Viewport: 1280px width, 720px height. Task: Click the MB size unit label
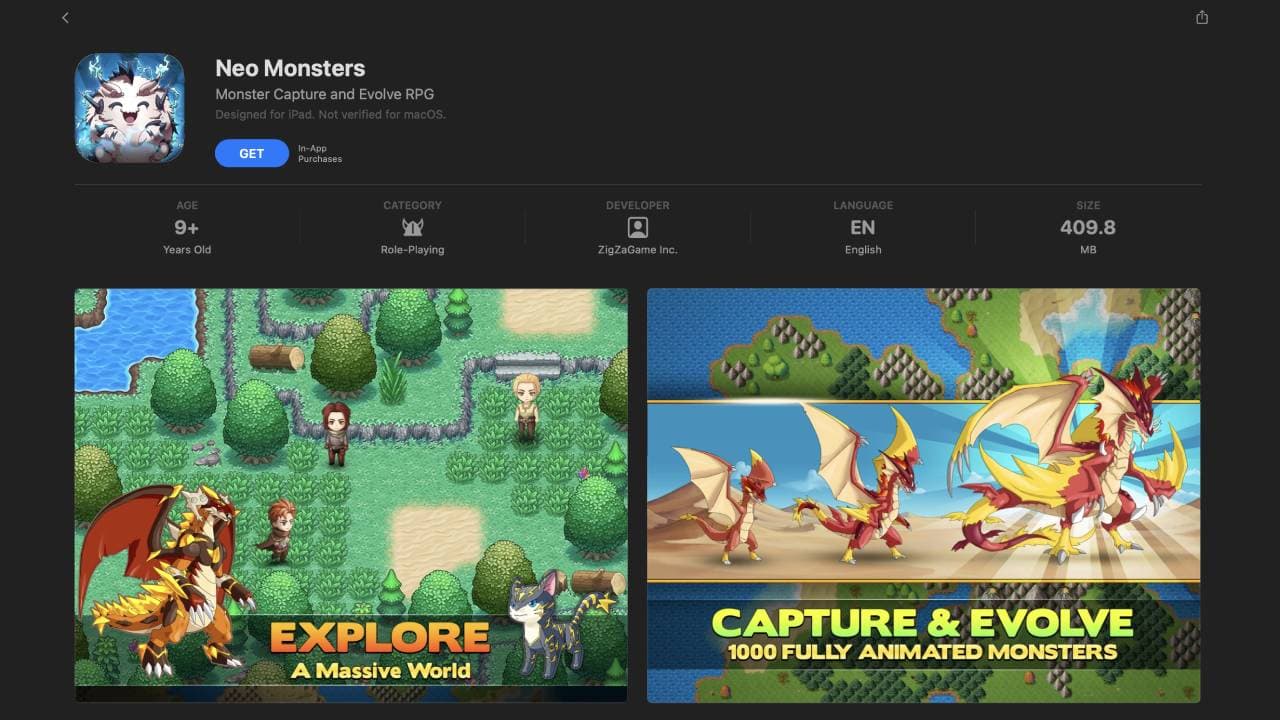click(x=1088, y=250)
